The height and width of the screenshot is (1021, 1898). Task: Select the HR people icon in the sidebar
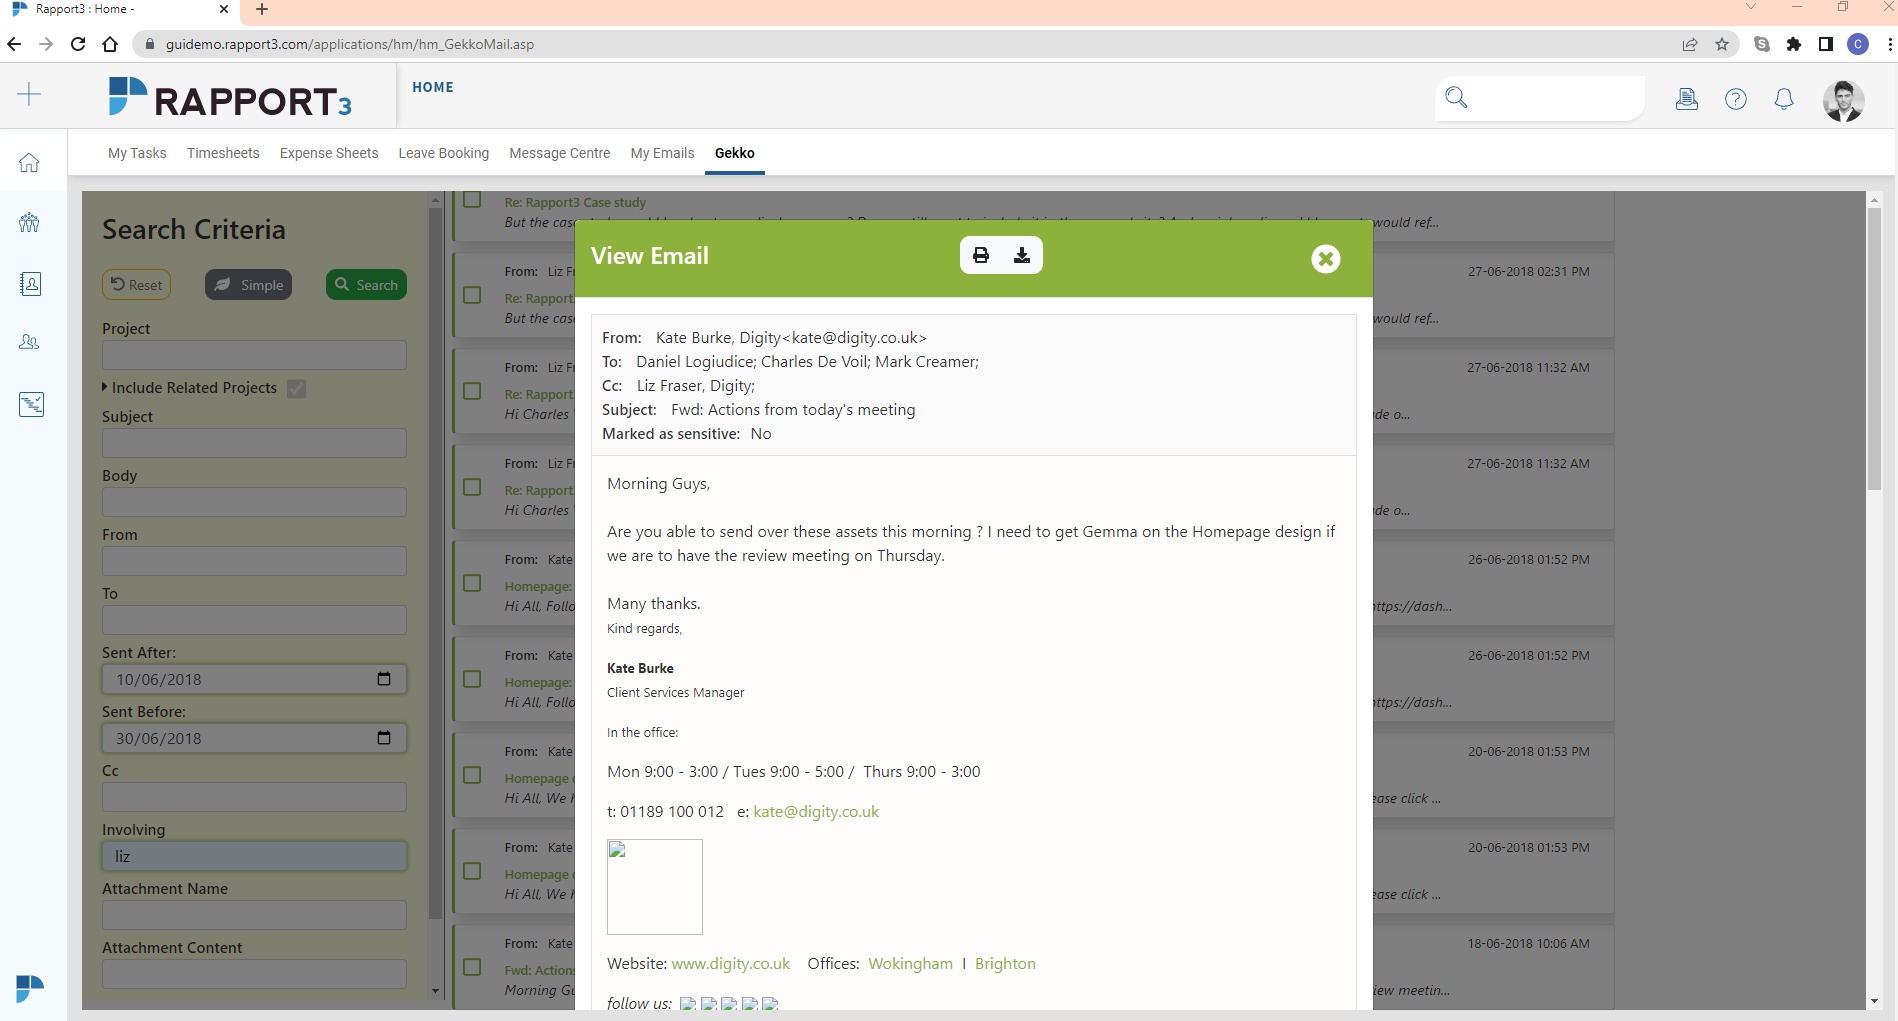[x=30, y=342]
